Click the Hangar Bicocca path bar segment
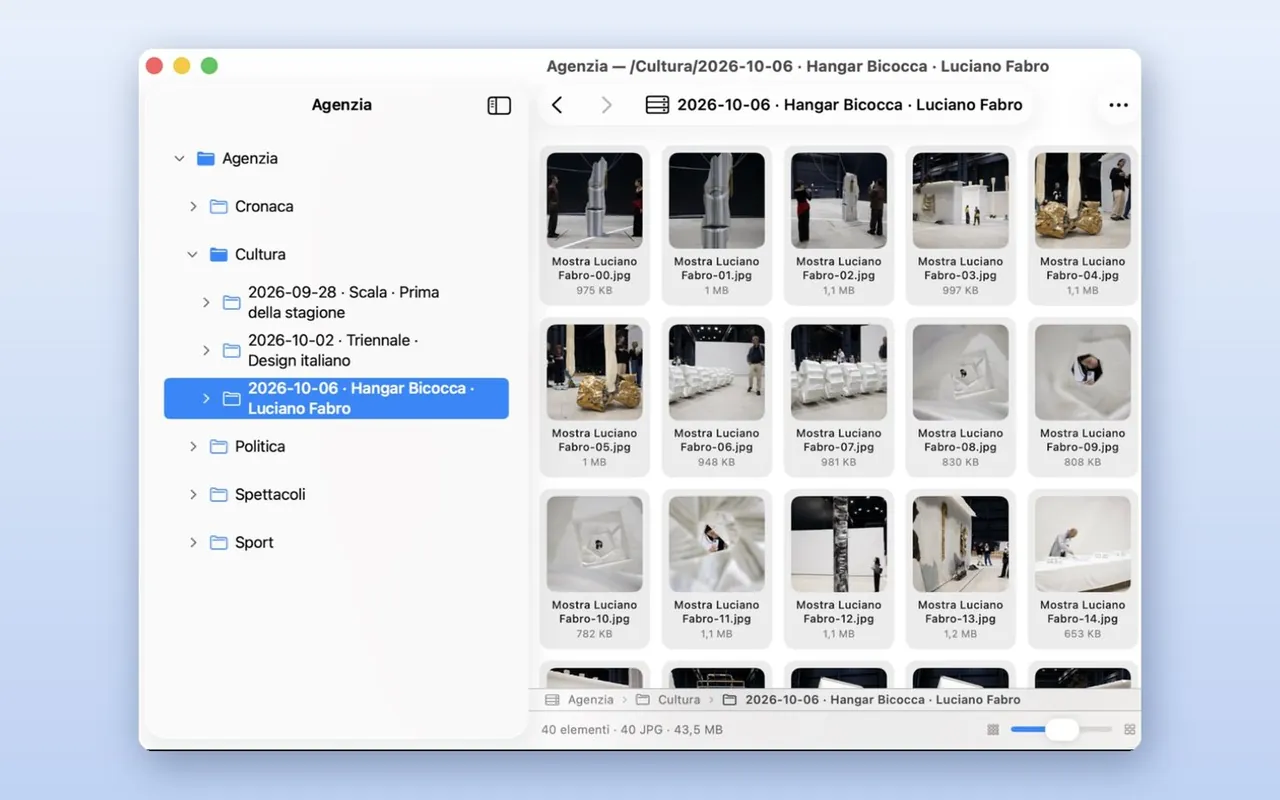 tap(871, 700)
